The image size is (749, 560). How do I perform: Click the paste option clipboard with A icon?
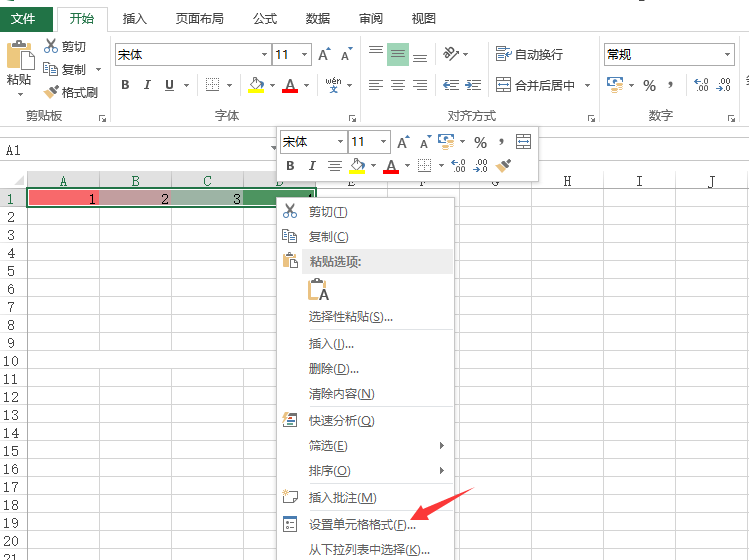(x=319, y=290)
